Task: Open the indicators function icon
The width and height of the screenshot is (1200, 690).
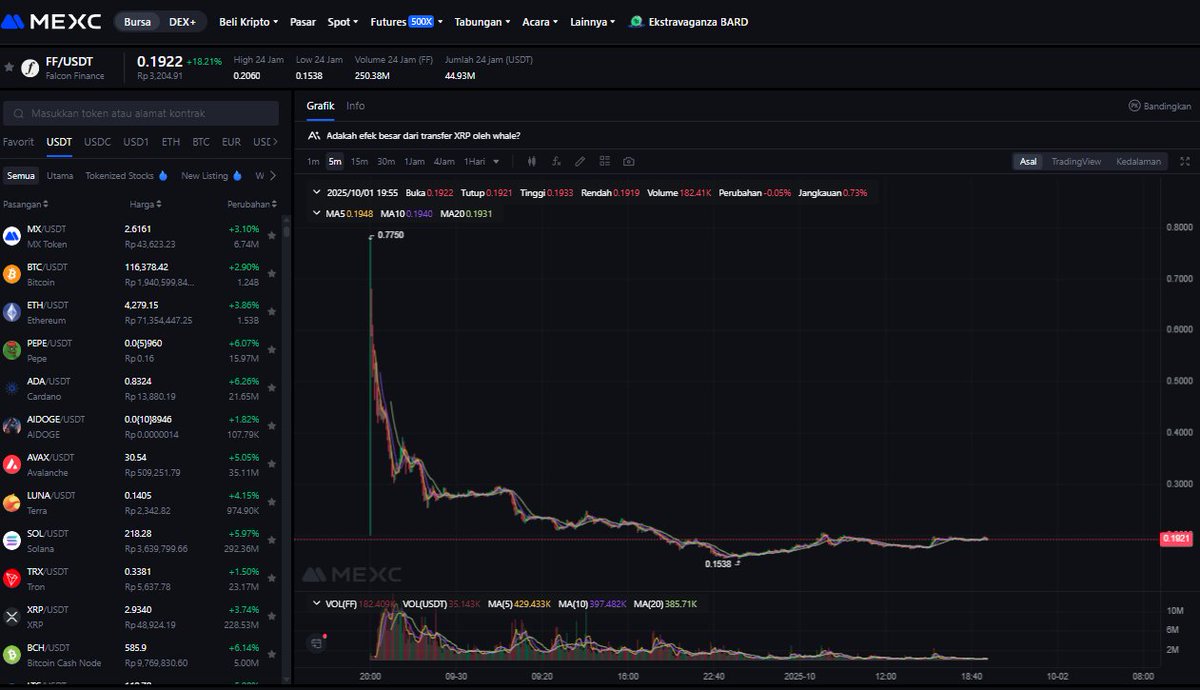Action: [556, 161]
